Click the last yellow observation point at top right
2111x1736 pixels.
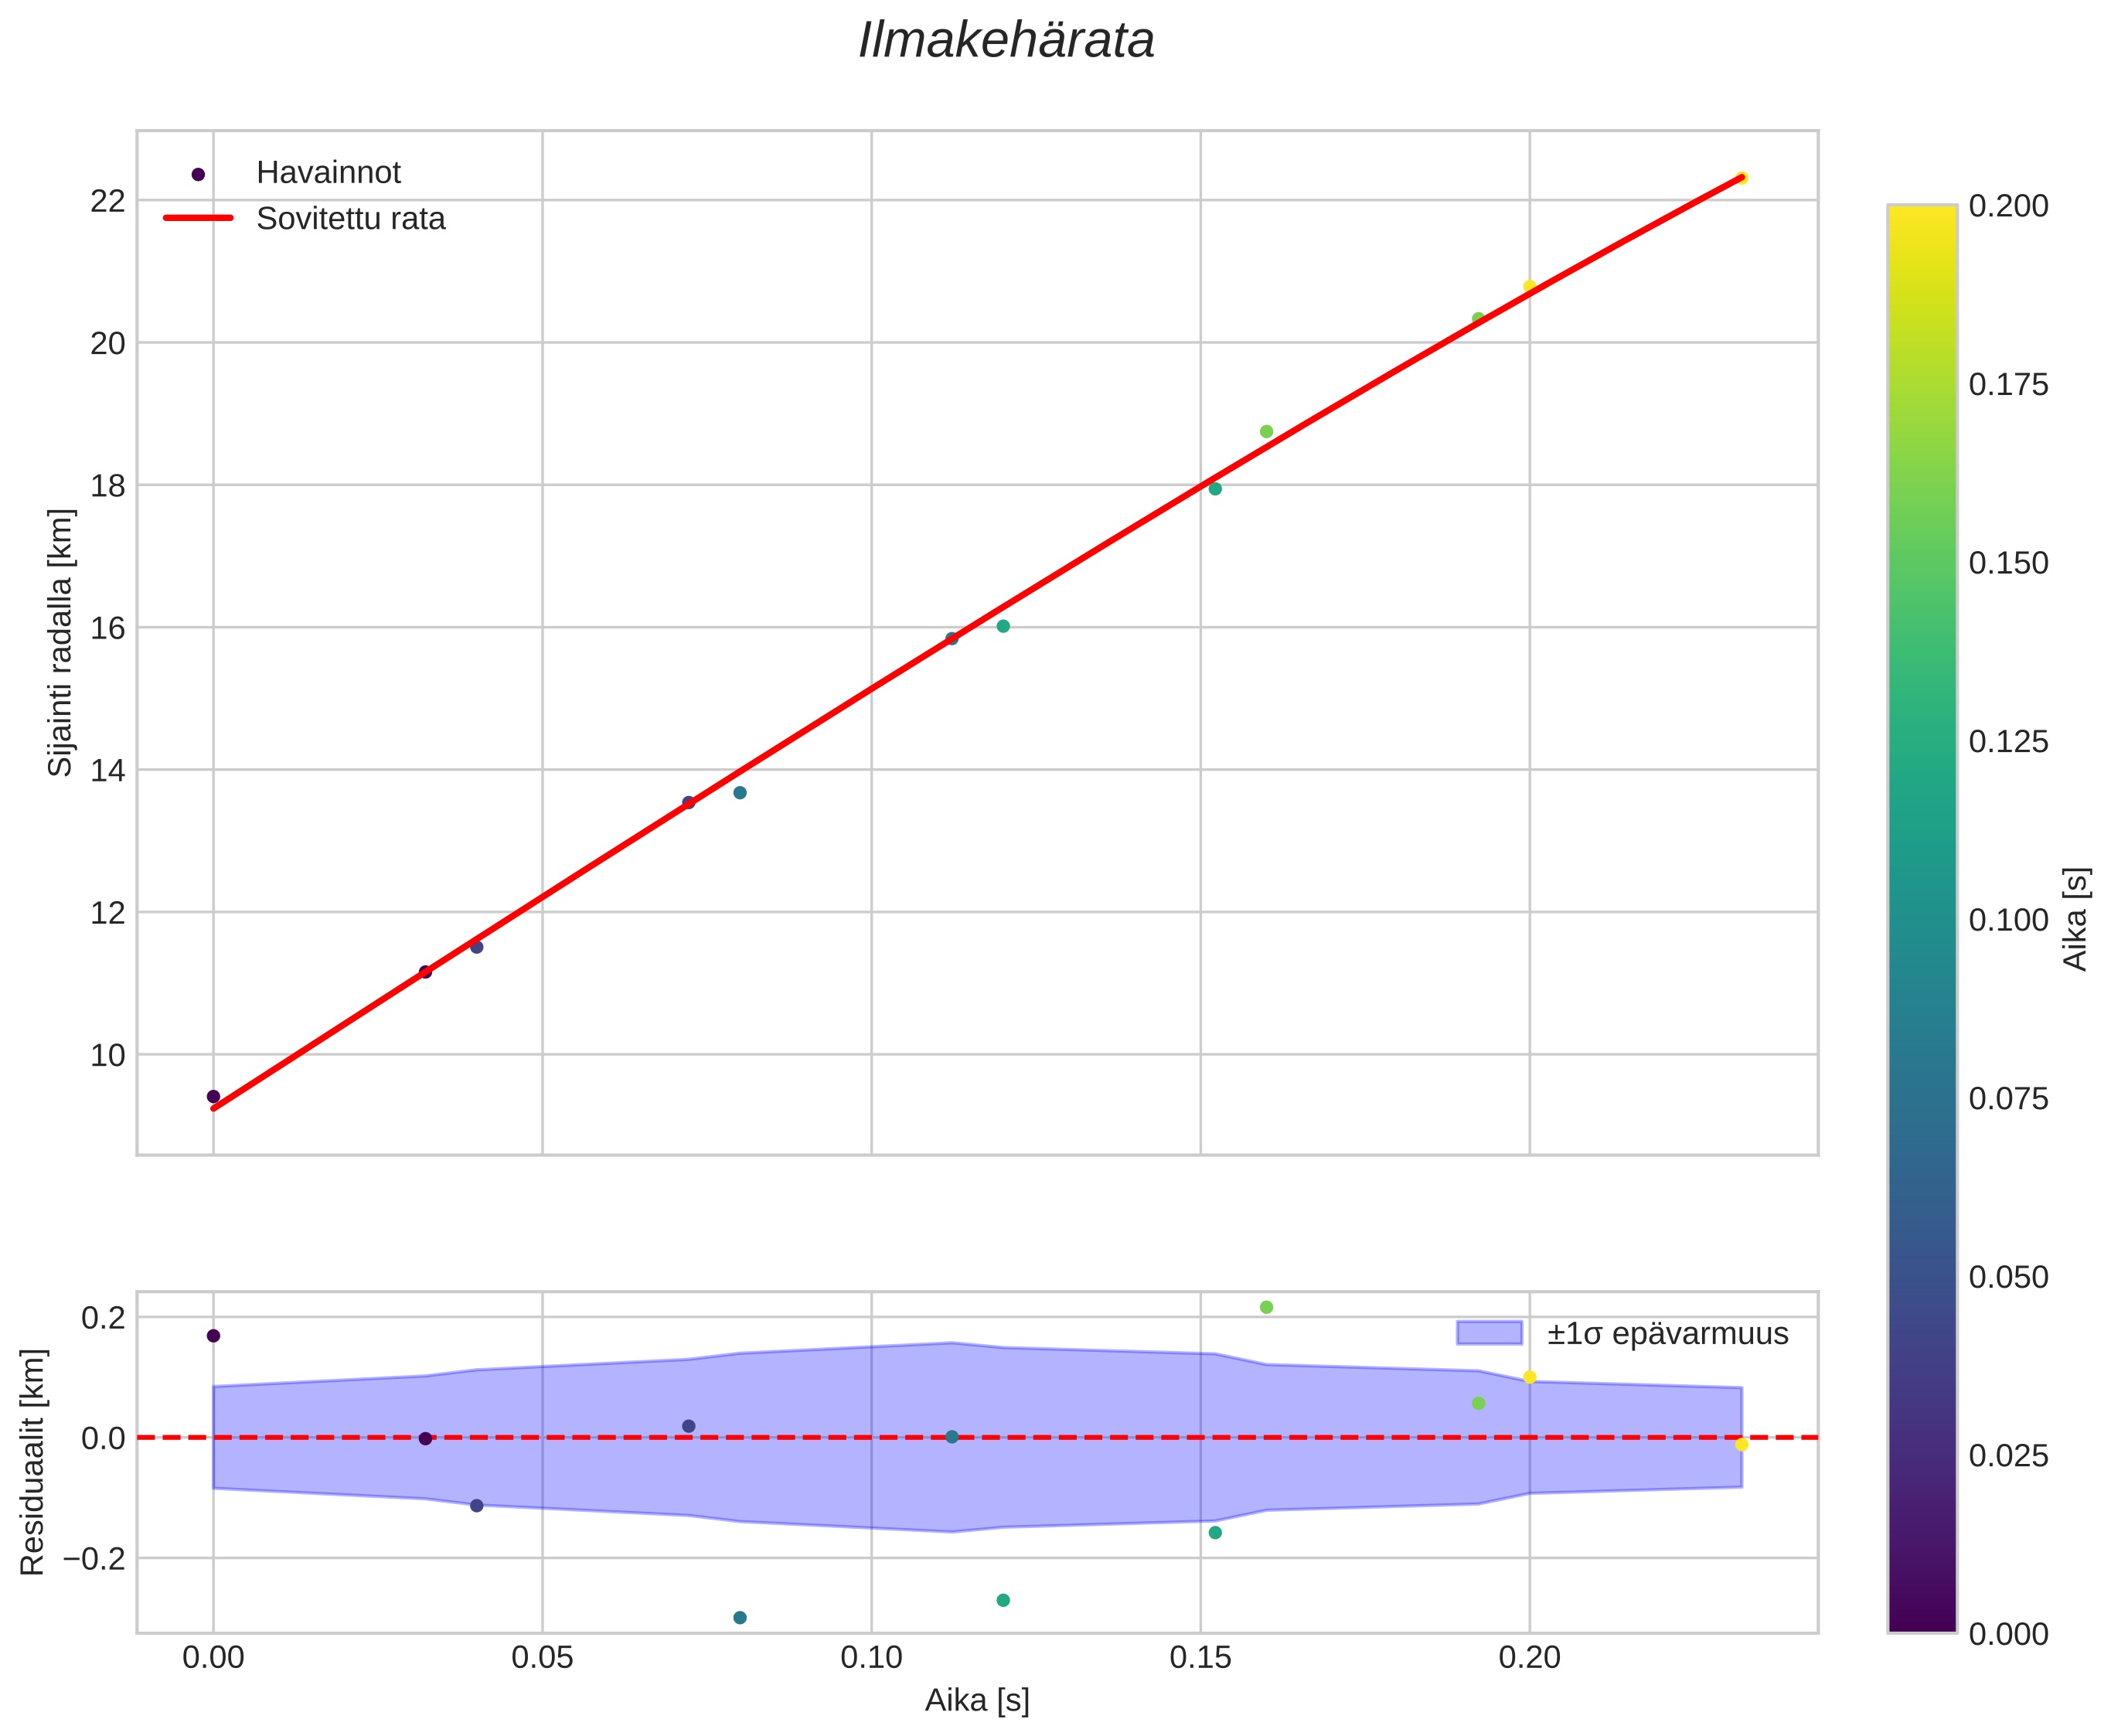1741,178
